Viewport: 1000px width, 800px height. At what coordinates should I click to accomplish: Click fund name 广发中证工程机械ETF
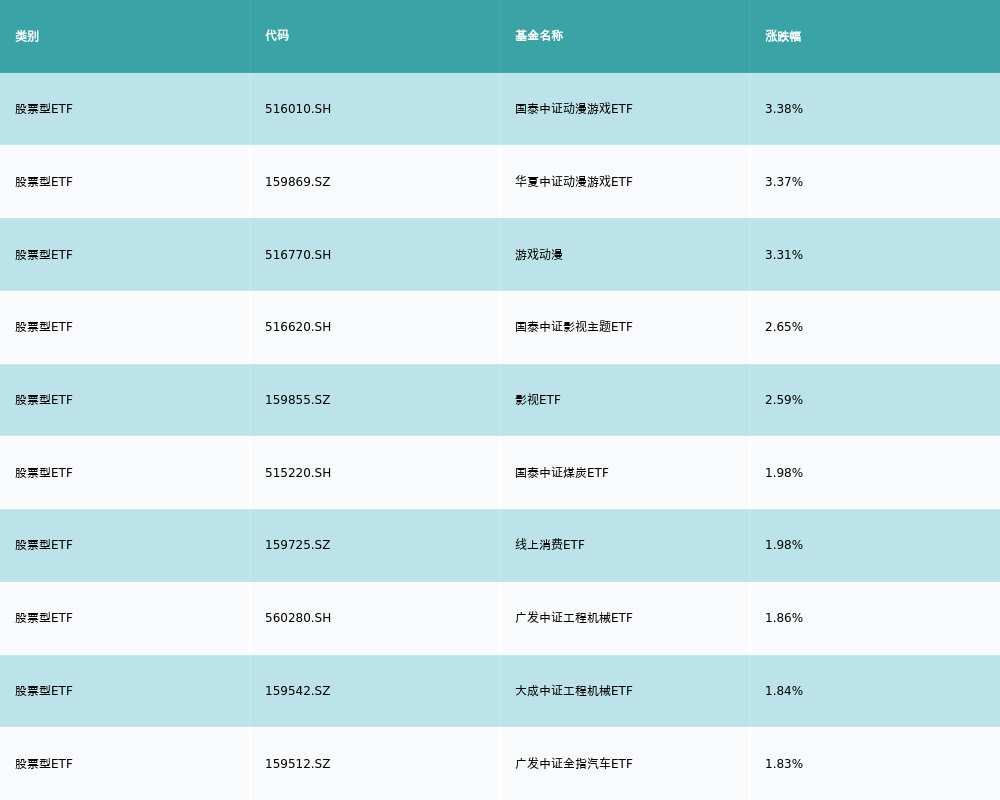tap(574, 618)
